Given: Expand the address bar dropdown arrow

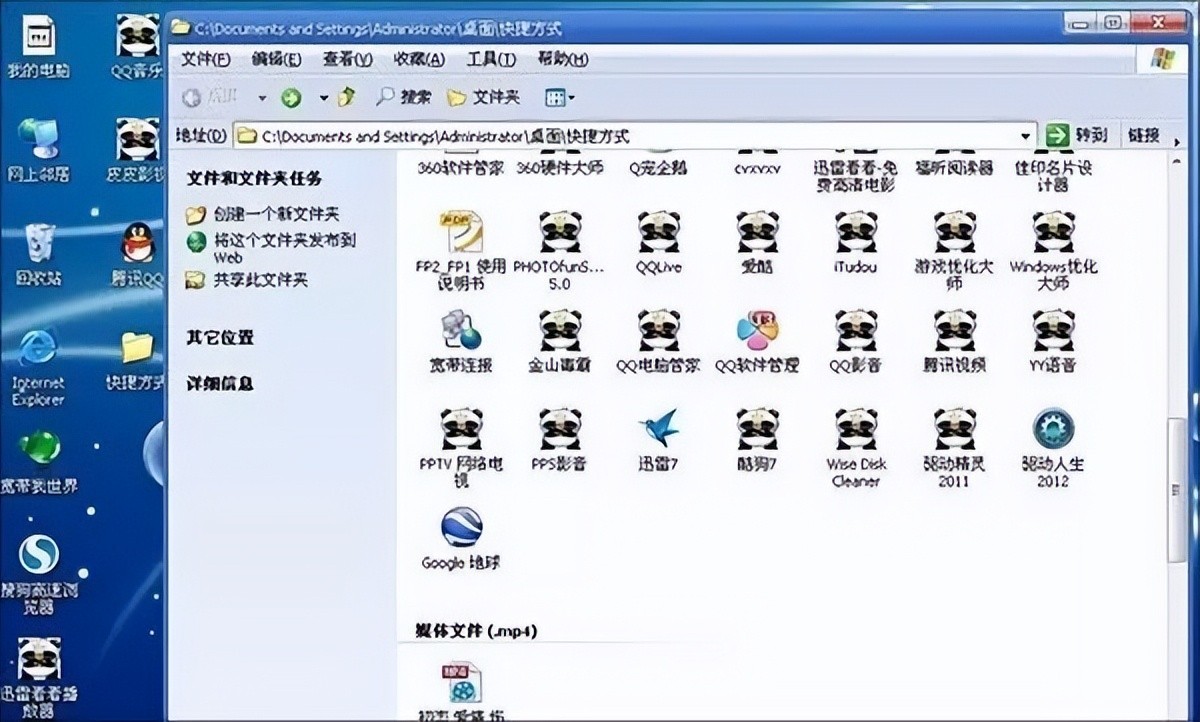Looking at the screenshot, I should click(x=1026, y=135).
